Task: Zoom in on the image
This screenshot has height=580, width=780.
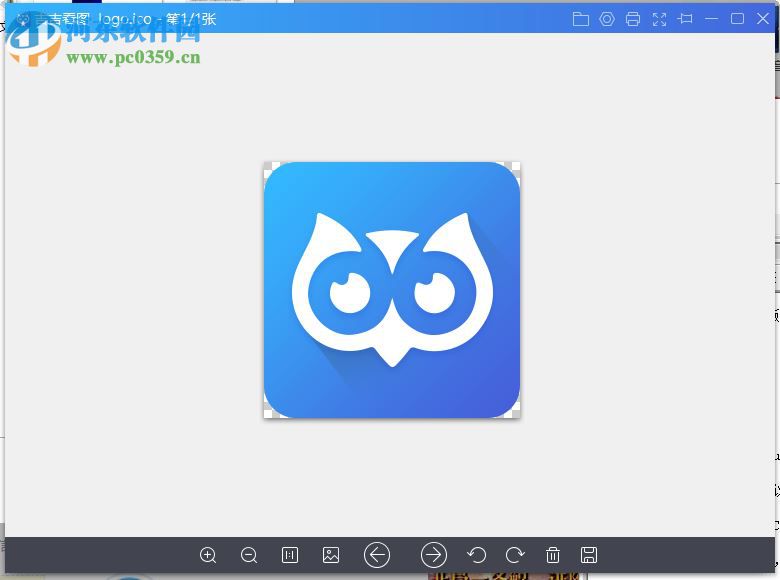Action: pos(208,555)
